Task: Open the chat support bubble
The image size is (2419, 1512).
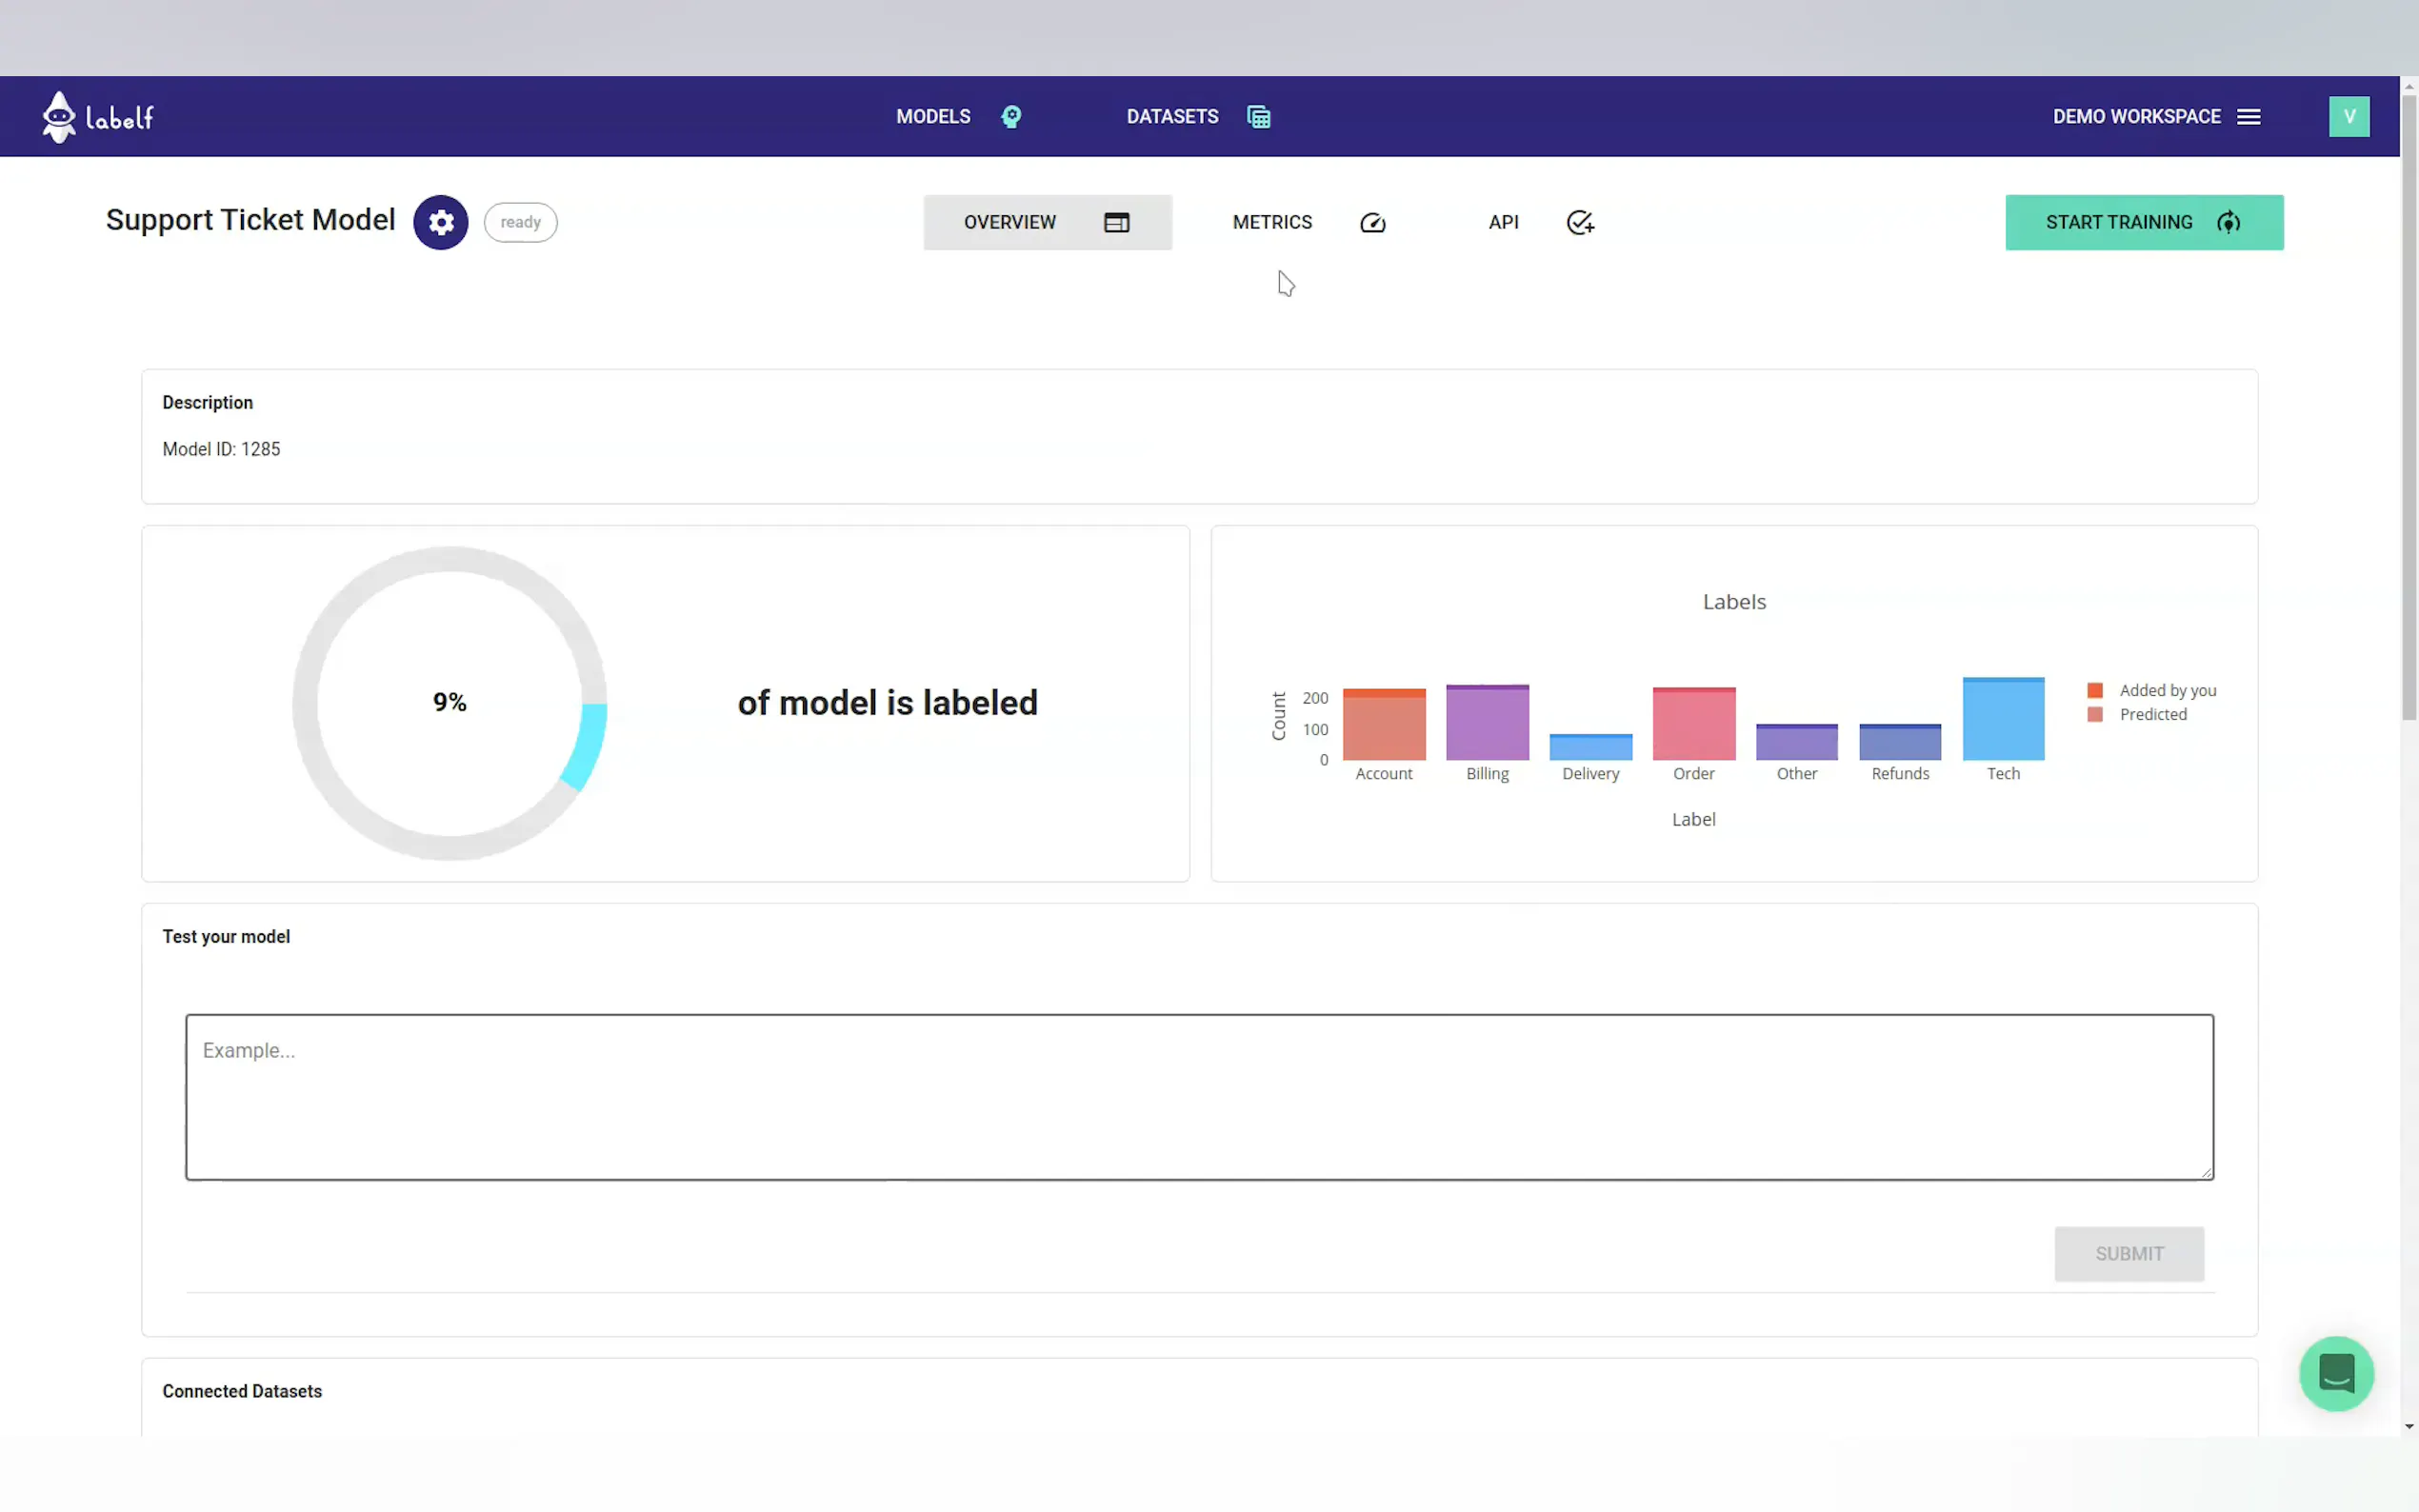Action: point(2335,1373)
